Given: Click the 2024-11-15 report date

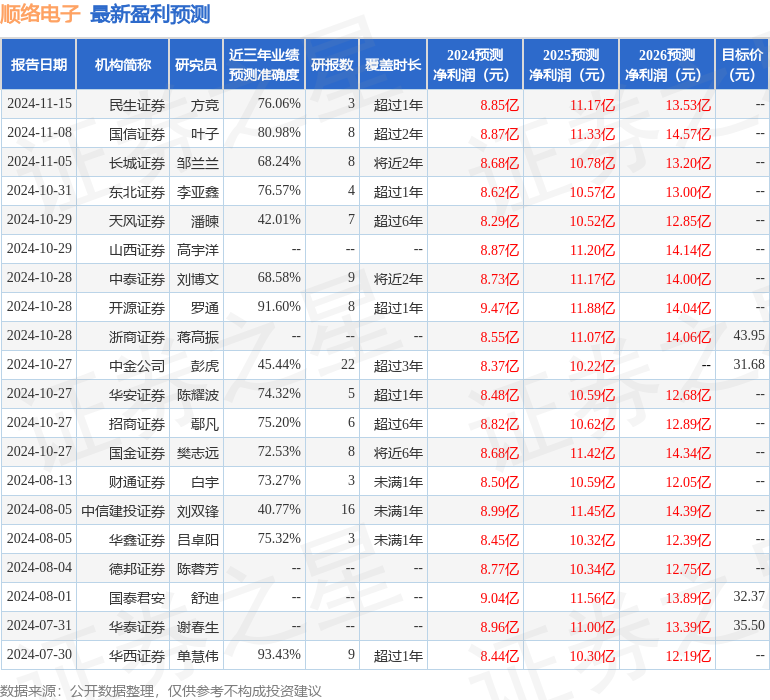Looking at the screenshot, I should tap(39, 103).
